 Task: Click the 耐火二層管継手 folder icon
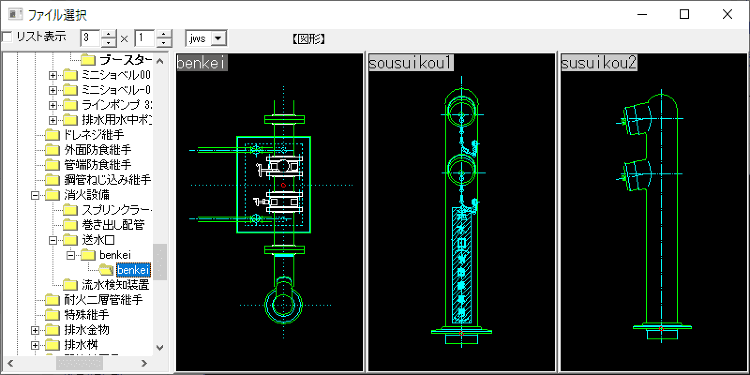(x=53, y=300)
